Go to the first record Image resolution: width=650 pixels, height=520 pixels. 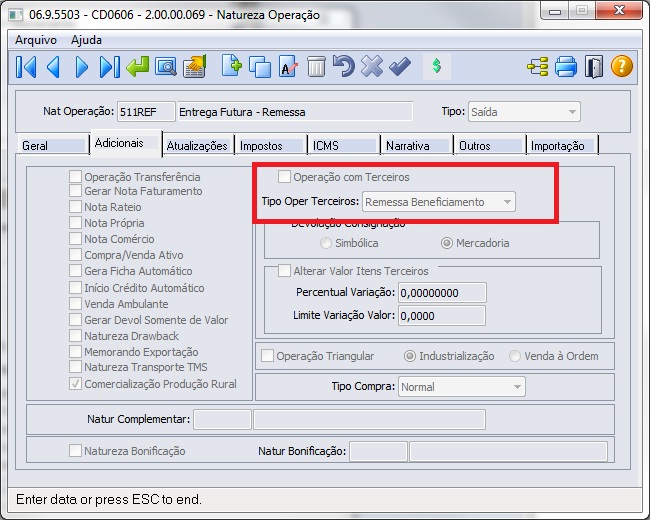click(26, 67)
